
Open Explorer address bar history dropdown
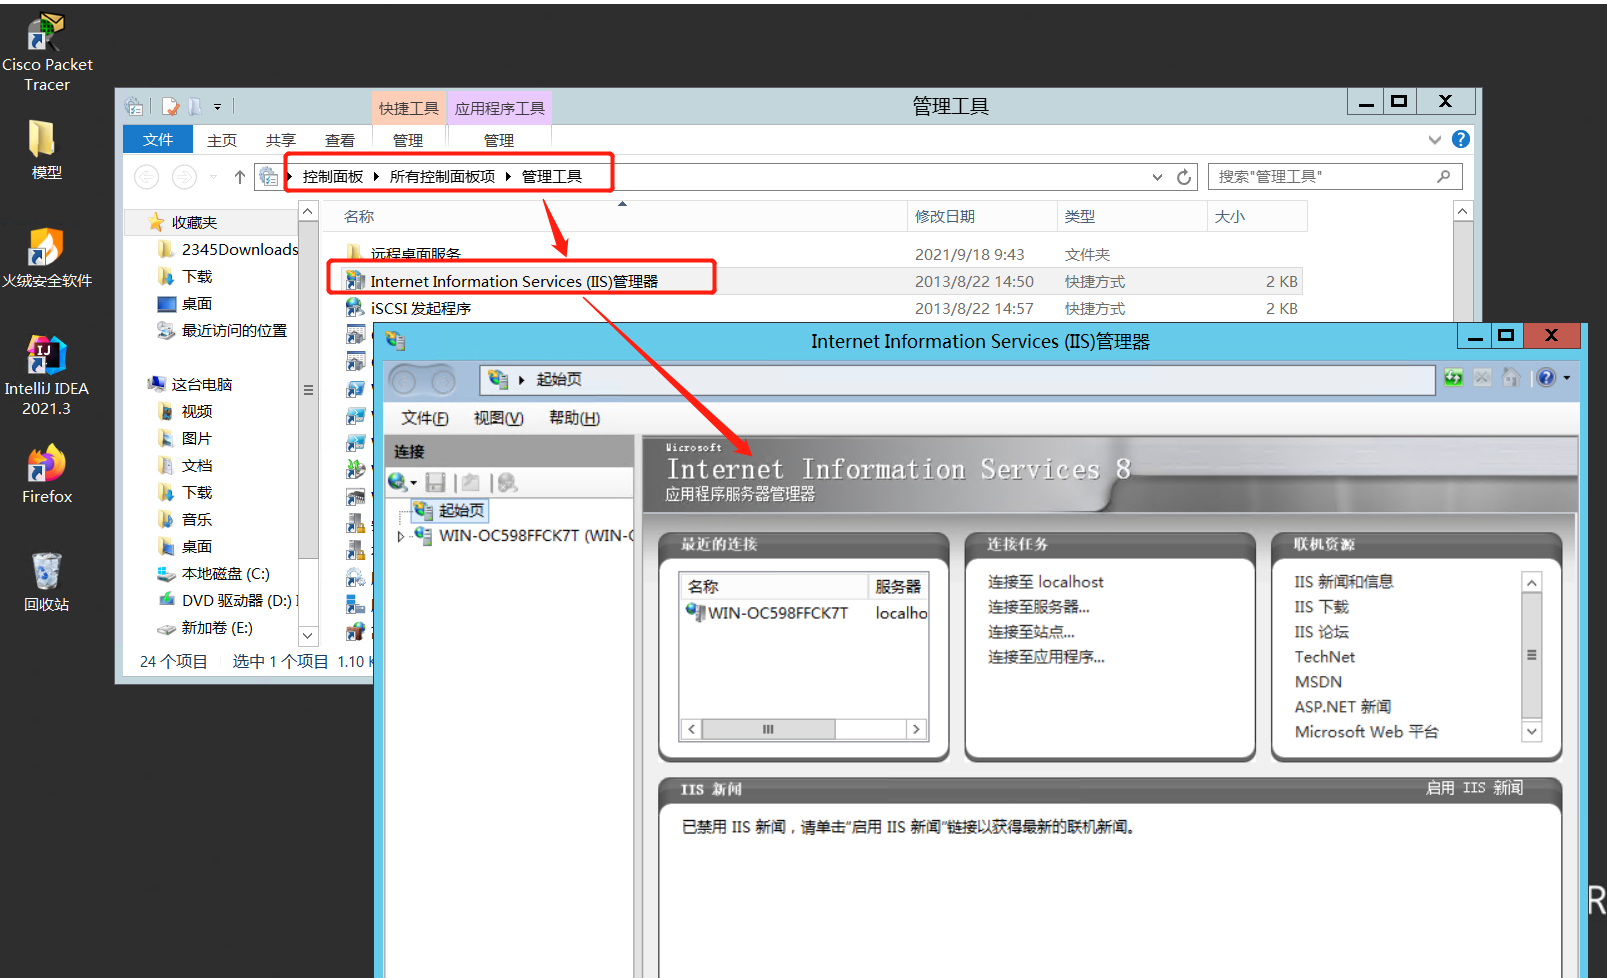[x=1157, y=177]
